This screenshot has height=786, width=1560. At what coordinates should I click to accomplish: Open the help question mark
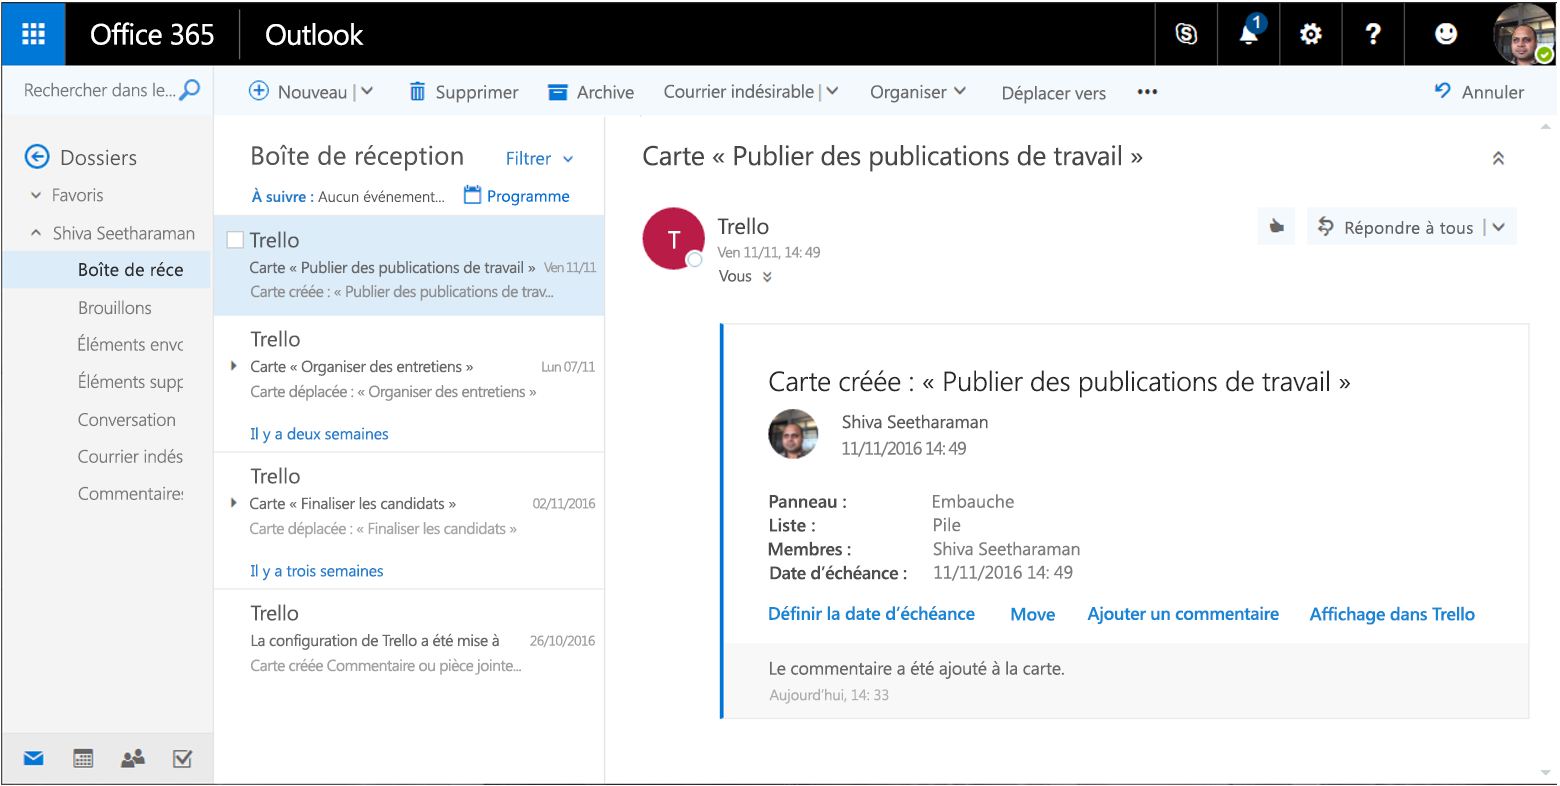[x=1373, y=34]
